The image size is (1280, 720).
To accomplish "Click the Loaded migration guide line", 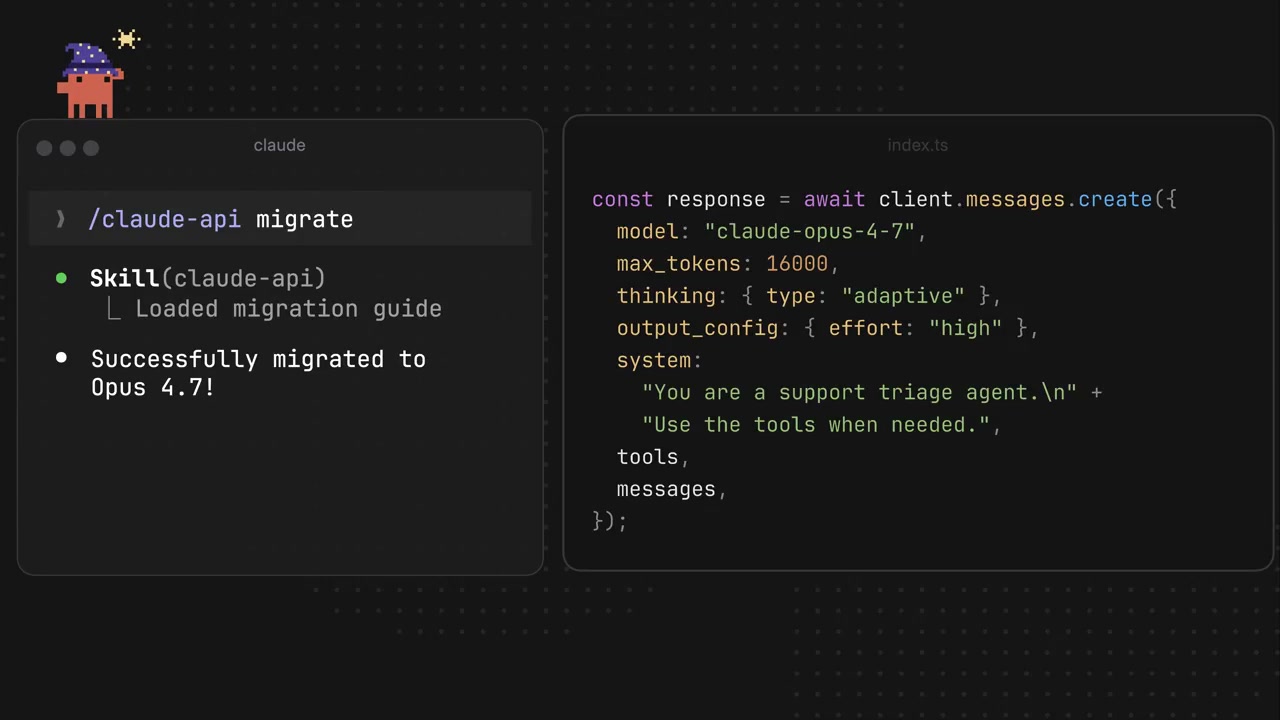I will click(x=288, y=309).
